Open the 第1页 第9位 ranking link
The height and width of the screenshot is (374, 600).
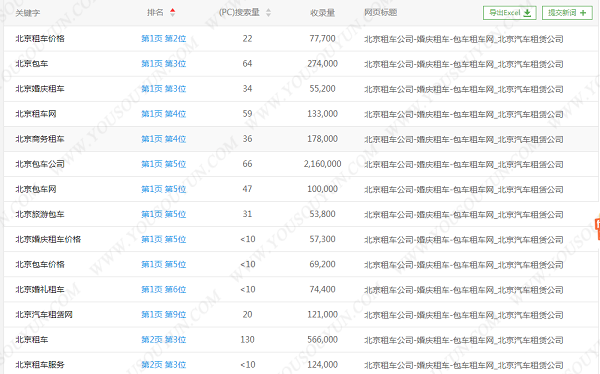(163, 315)
